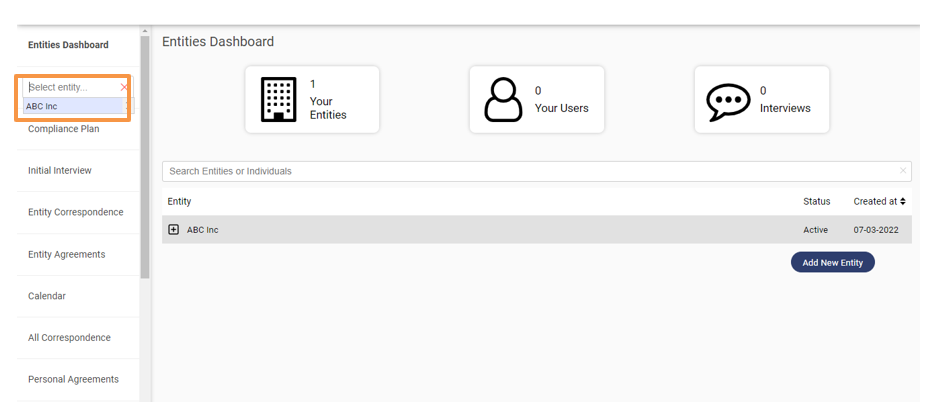This screenshot has height=419, width=927.
Task: Go to Compliance Plan menu item
Action: [x=63, y=129]
